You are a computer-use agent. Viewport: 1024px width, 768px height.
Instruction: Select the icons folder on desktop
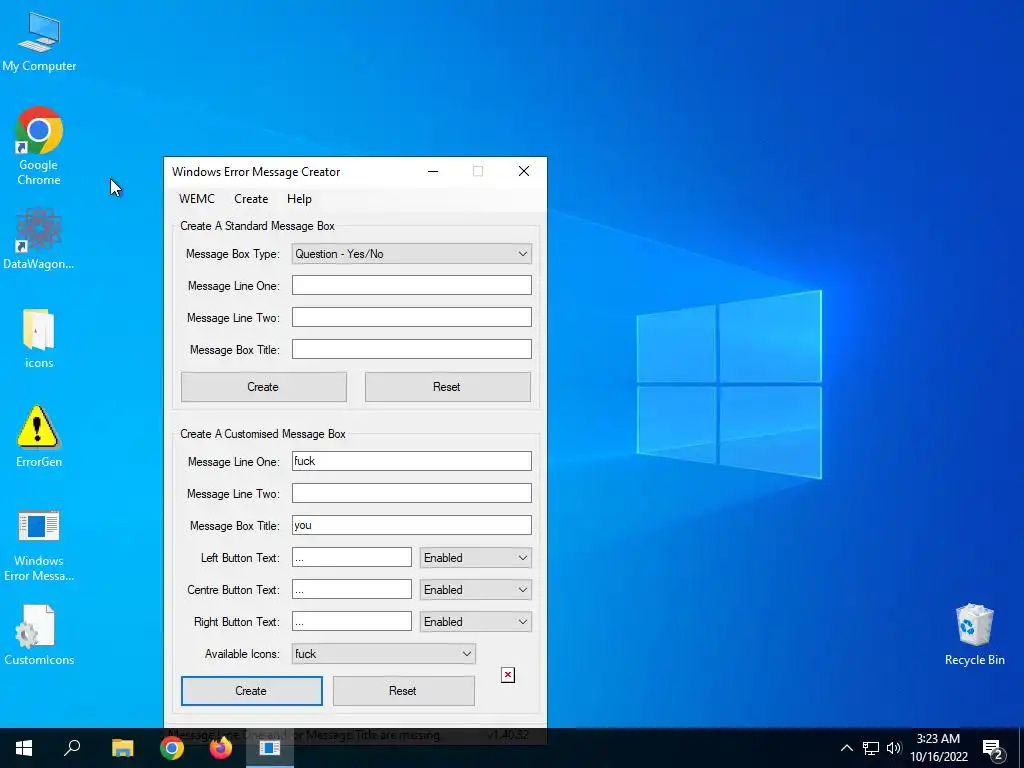tap(39, 338)
